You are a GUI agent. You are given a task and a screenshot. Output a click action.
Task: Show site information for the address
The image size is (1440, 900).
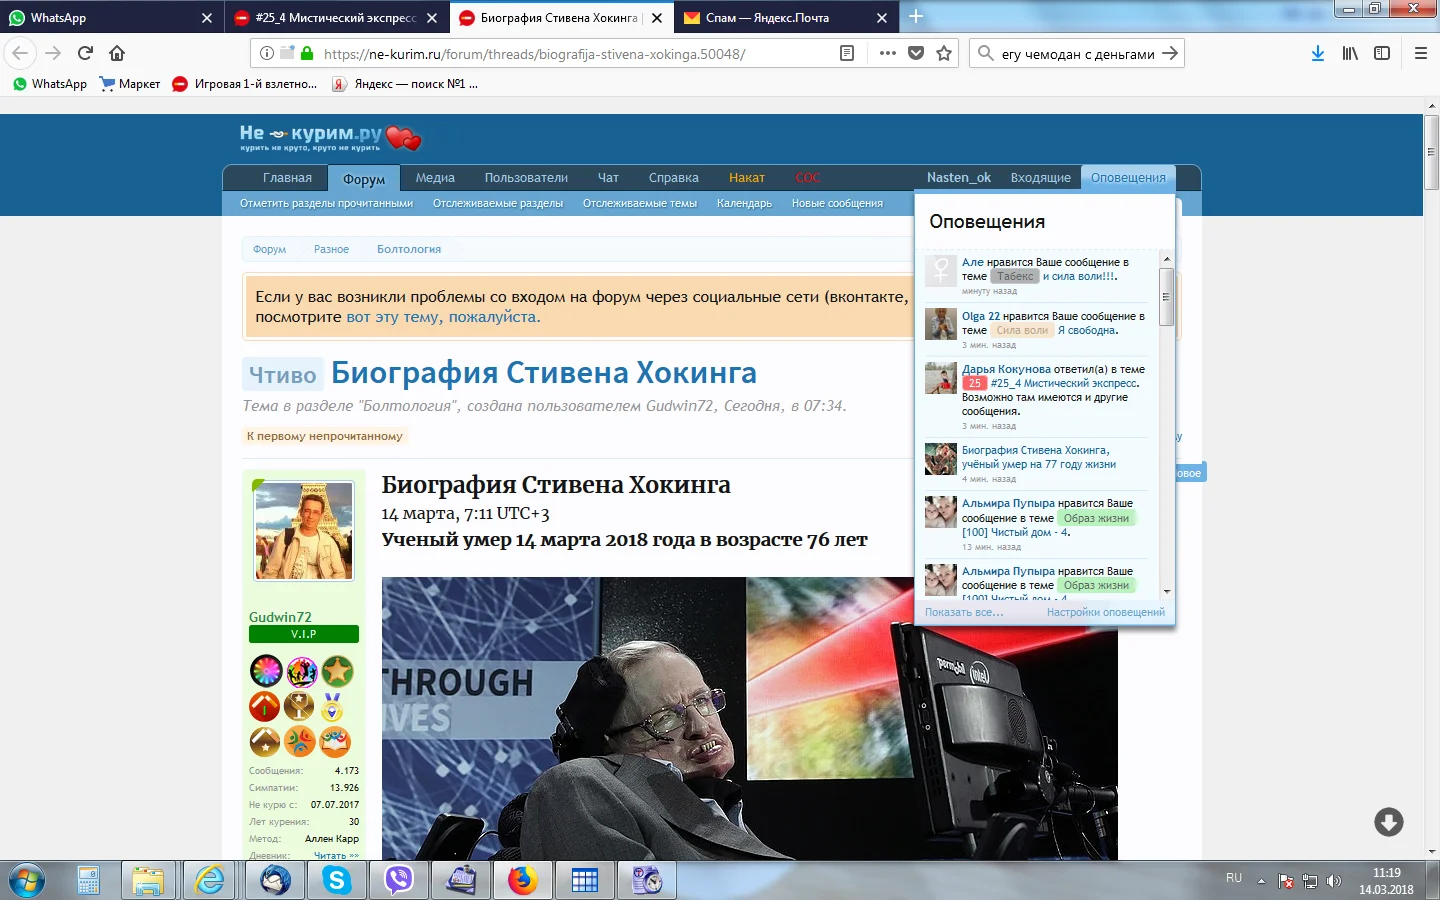point(267,53)
